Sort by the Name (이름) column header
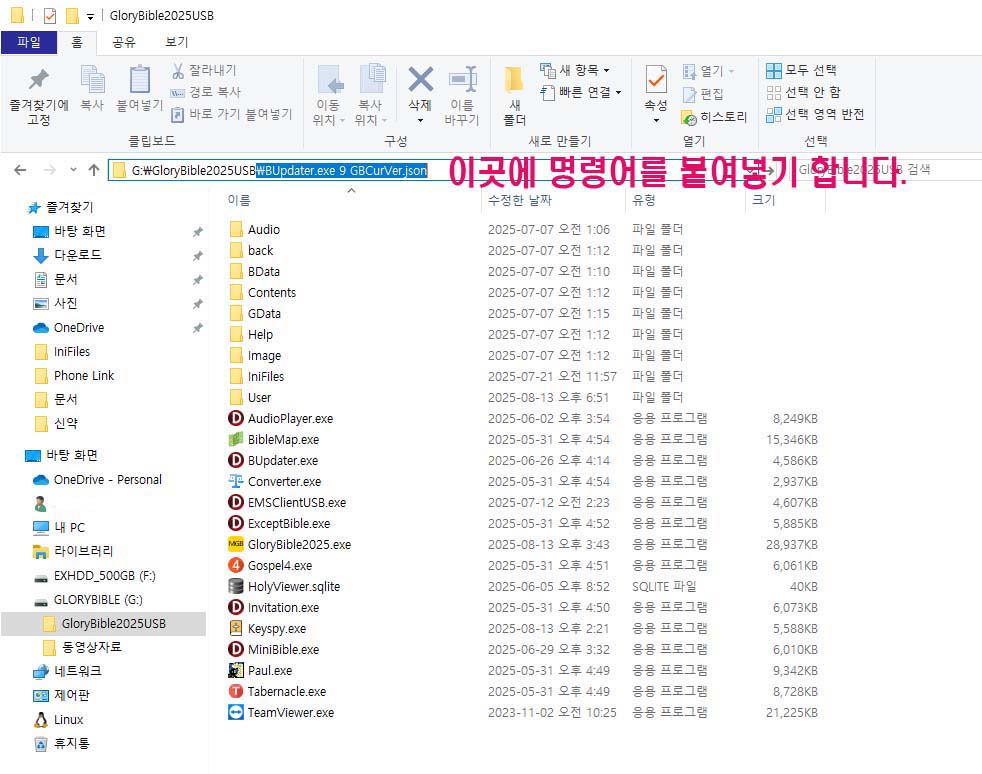 coord(239,200)
